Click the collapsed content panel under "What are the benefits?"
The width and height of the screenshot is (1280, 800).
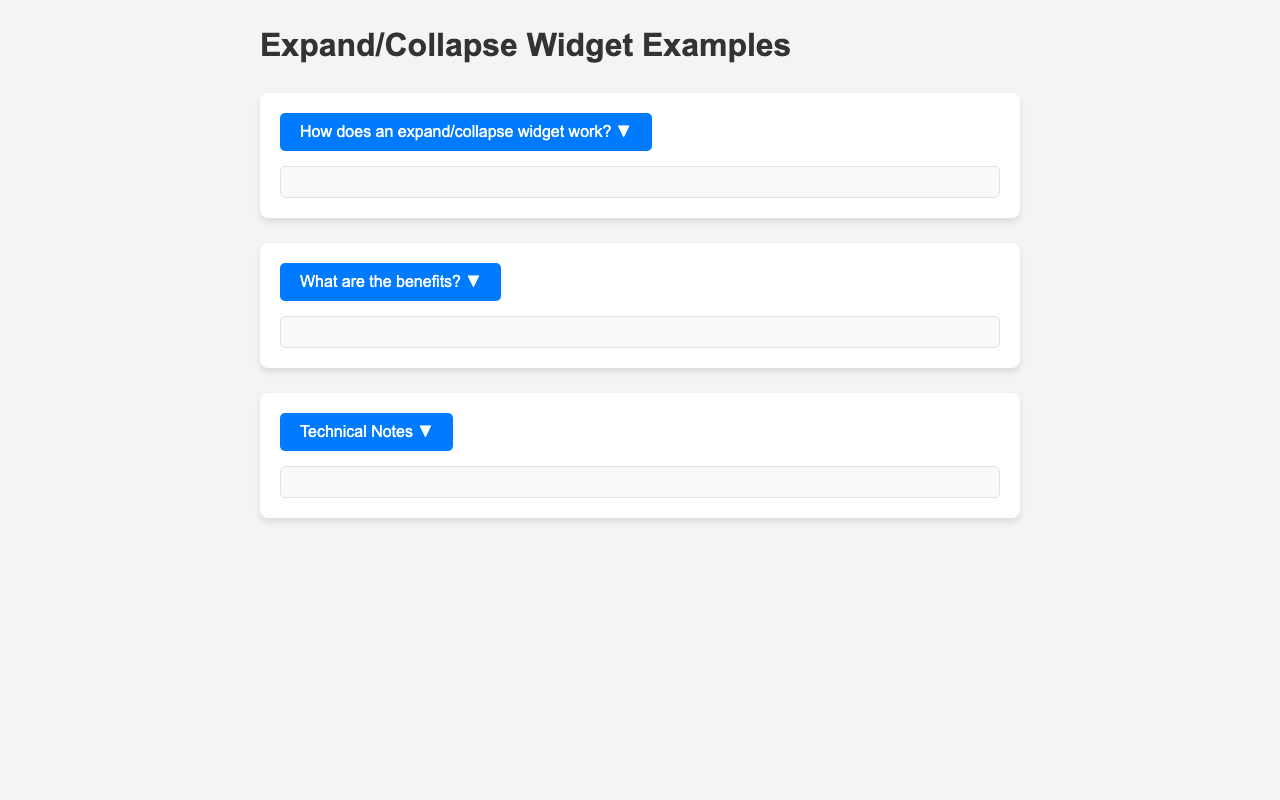tap(639, 334)
